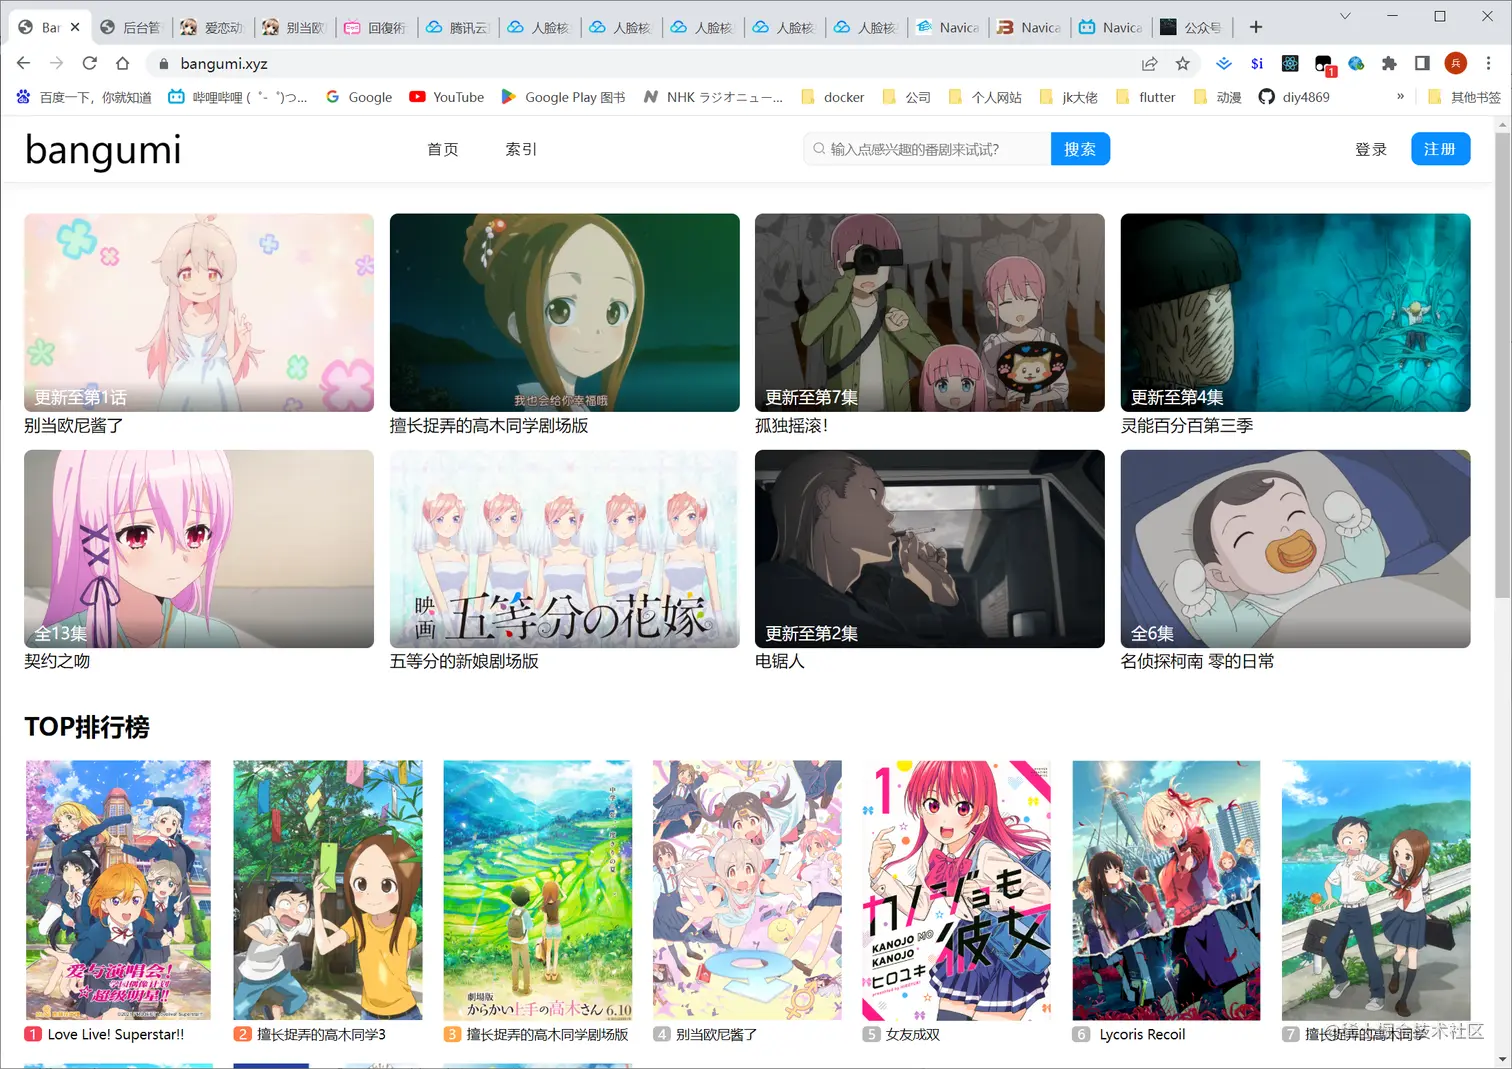
Task: Open the React devtools extension icon
Action: click(x=1290, y=63)
